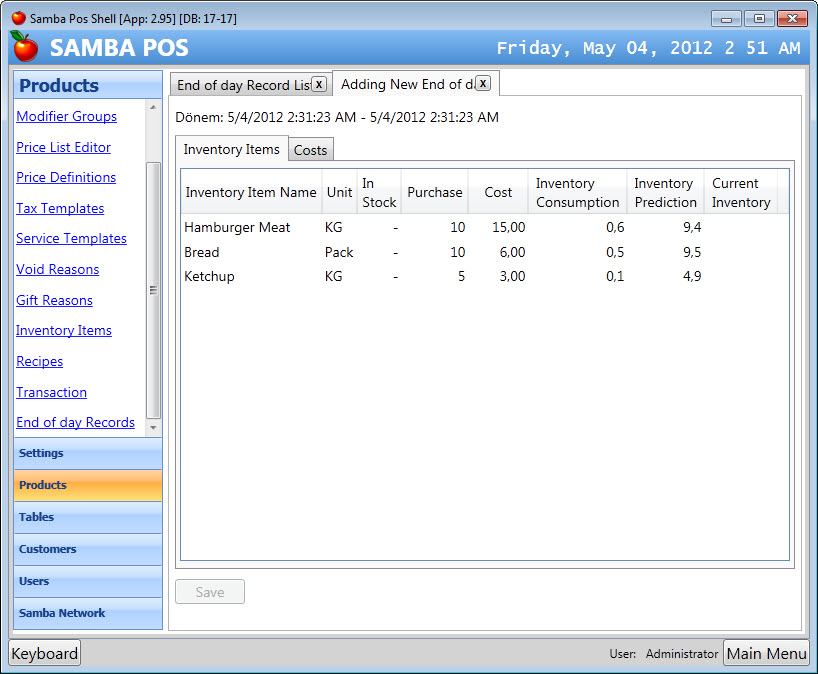
Task: Open the Recipes link
Action: click(40, 361)
